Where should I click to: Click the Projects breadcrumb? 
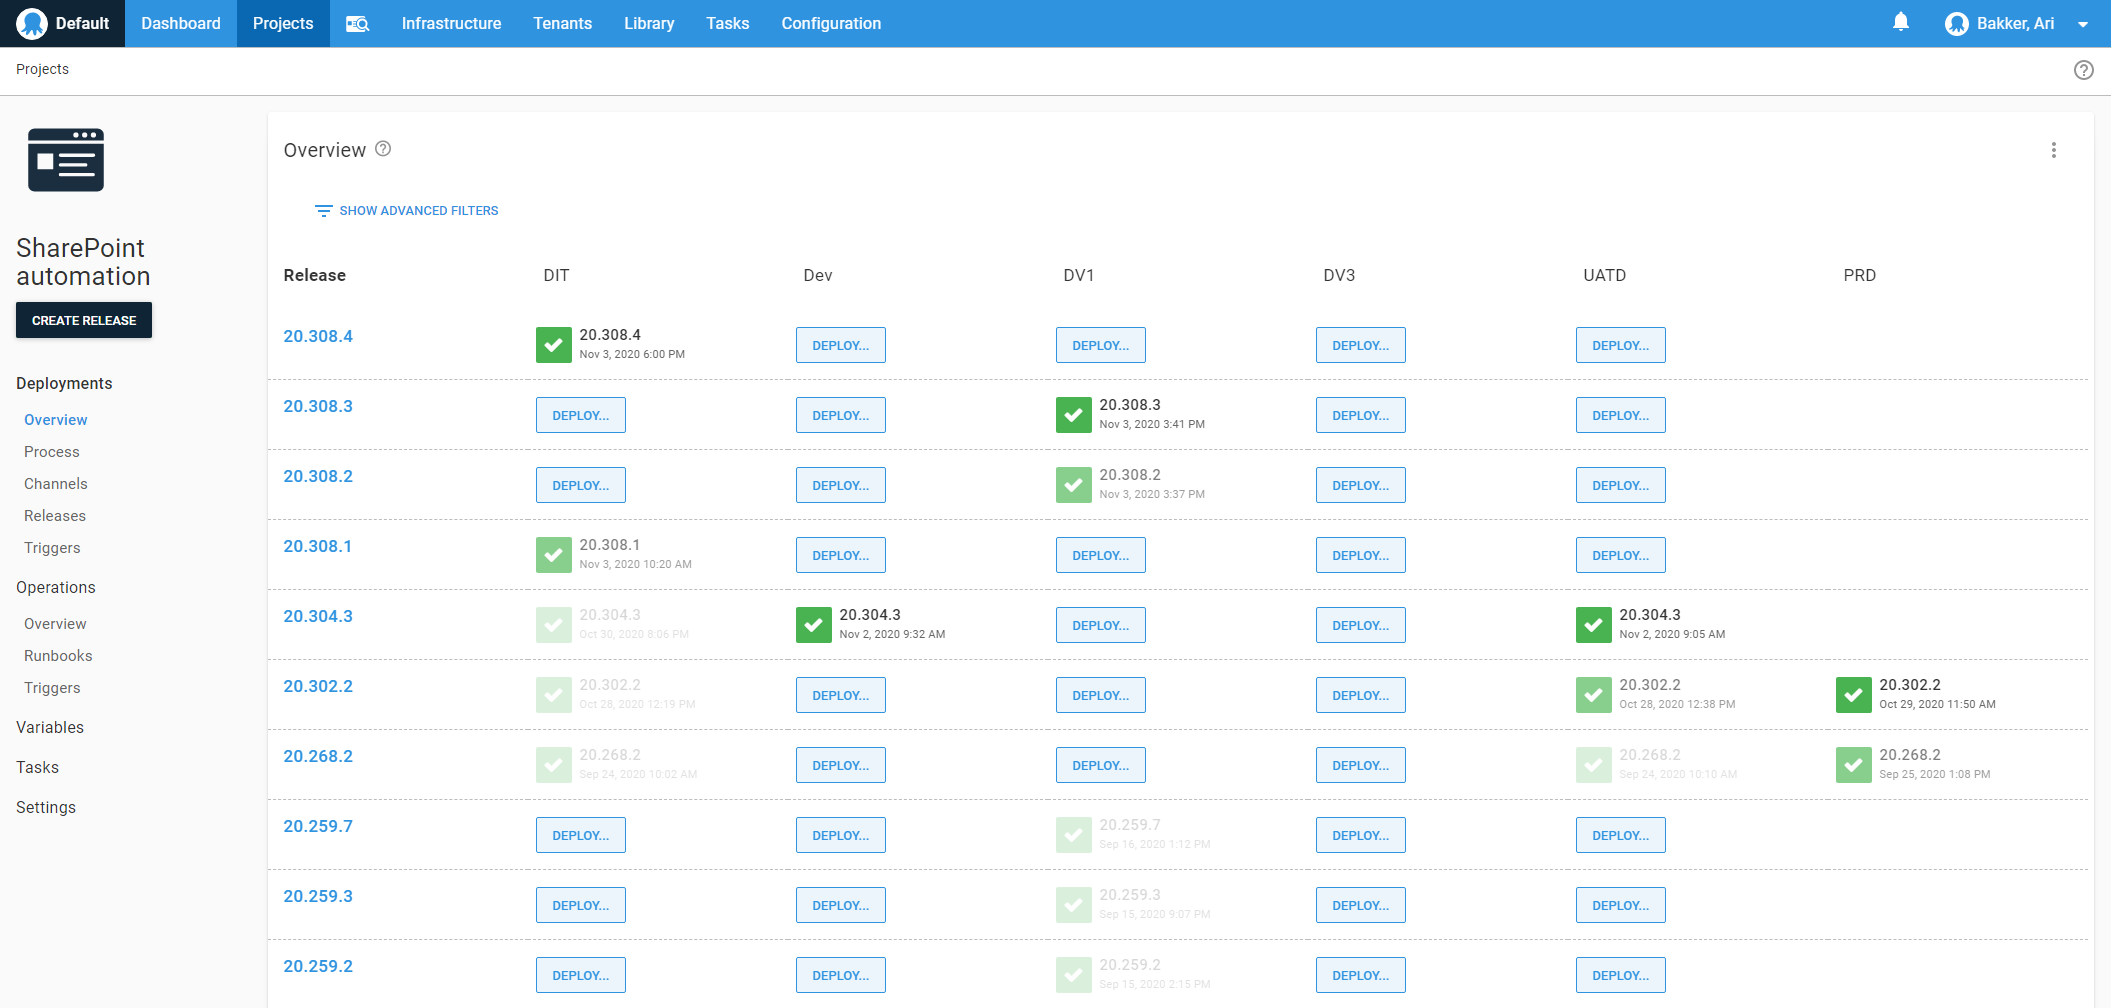click(x=42, y=69)
